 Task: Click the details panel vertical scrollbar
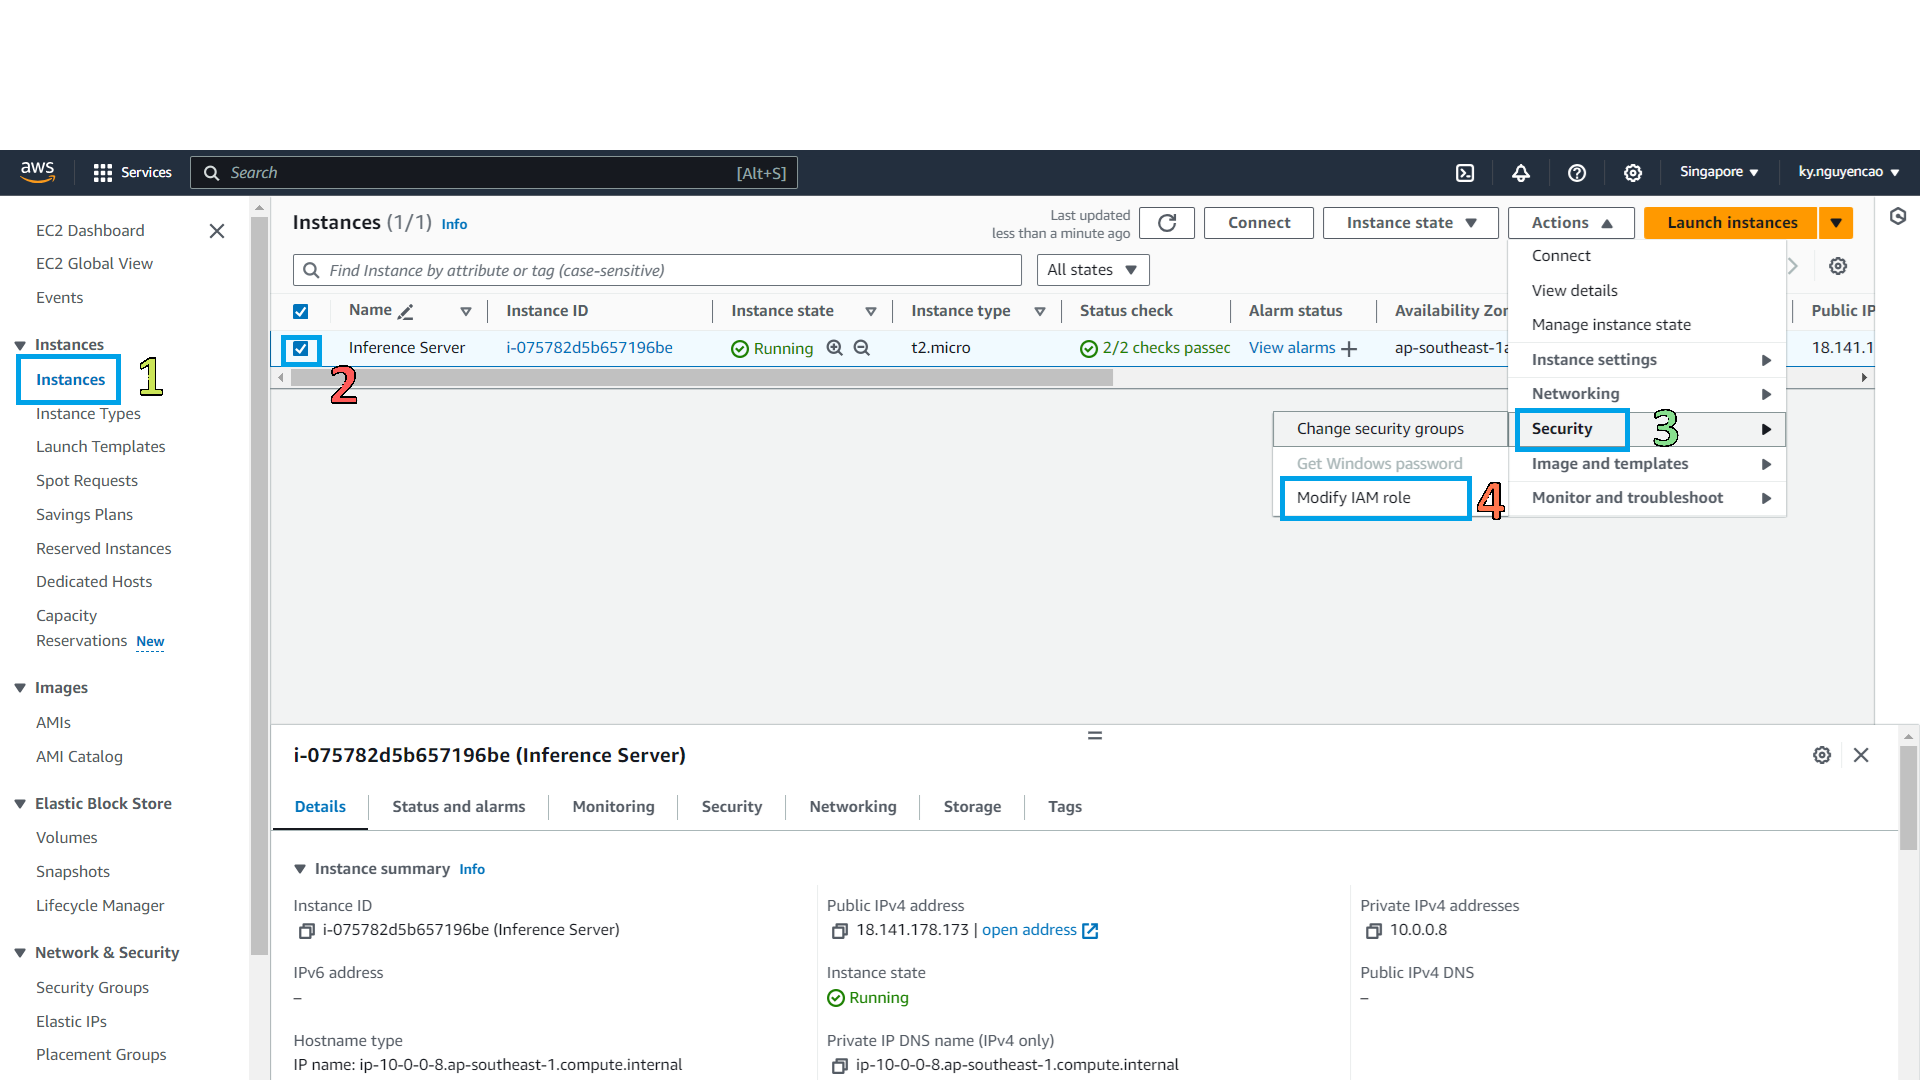click(x=1908, y=797)
